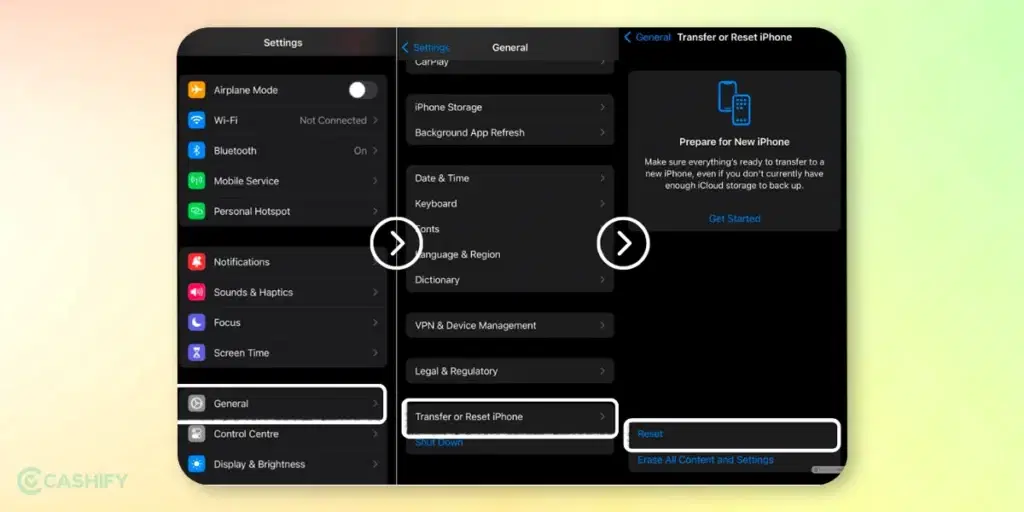This screenshot has height=512, width=1024.
Task: Open Date & Time chevron
Action: click(x=602, y=178)
